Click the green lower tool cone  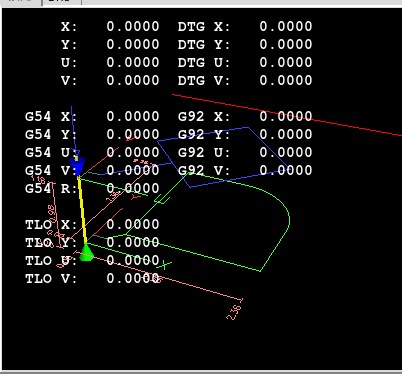tap(86, 252)
